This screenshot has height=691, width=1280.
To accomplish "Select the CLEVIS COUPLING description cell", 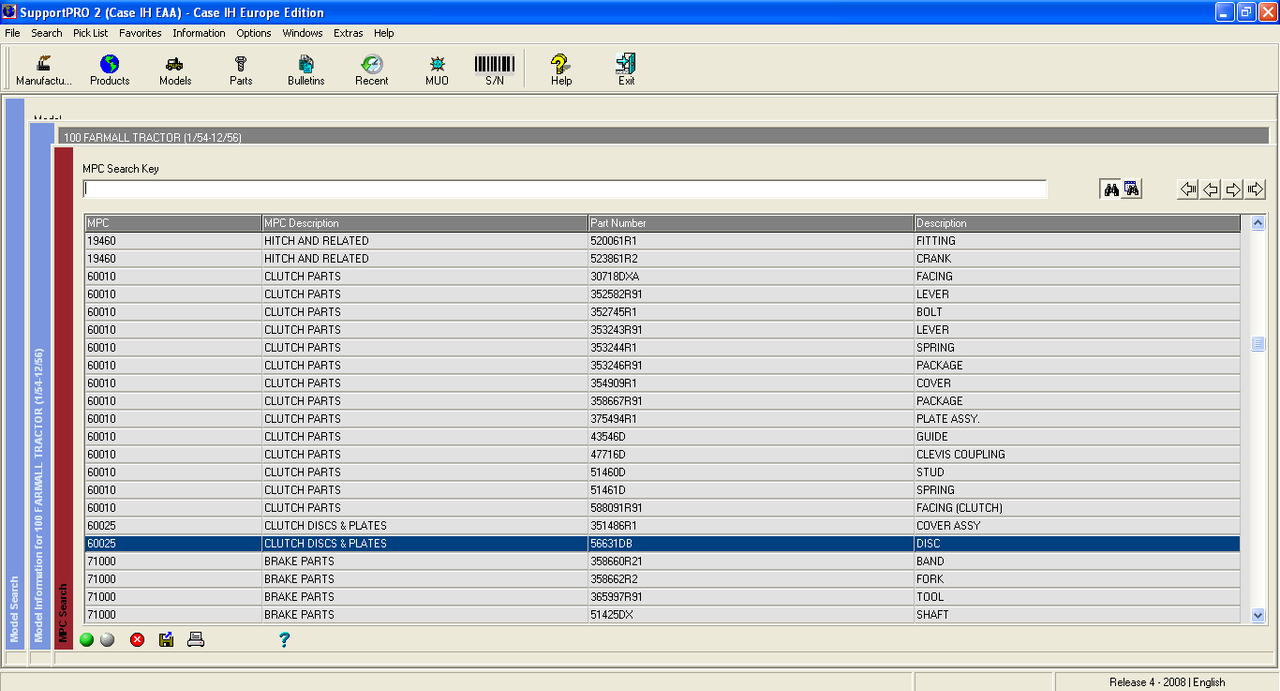I will click(1077, 455).
